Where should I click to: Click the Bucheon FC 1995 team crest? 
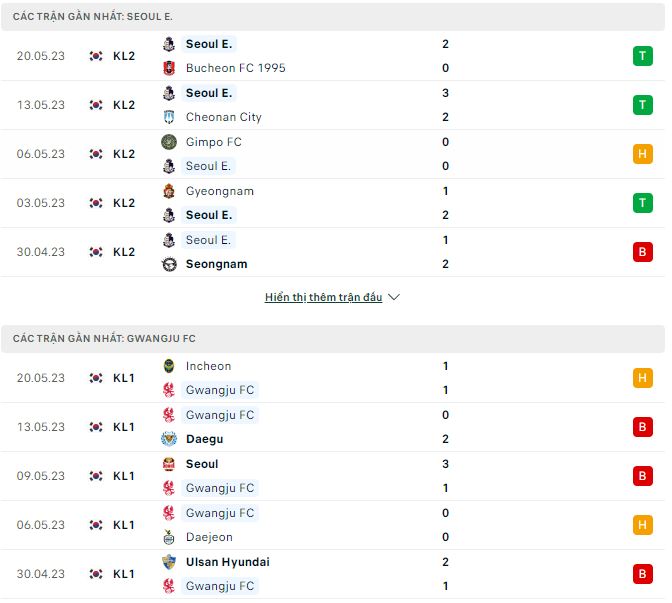pos(169,68)
